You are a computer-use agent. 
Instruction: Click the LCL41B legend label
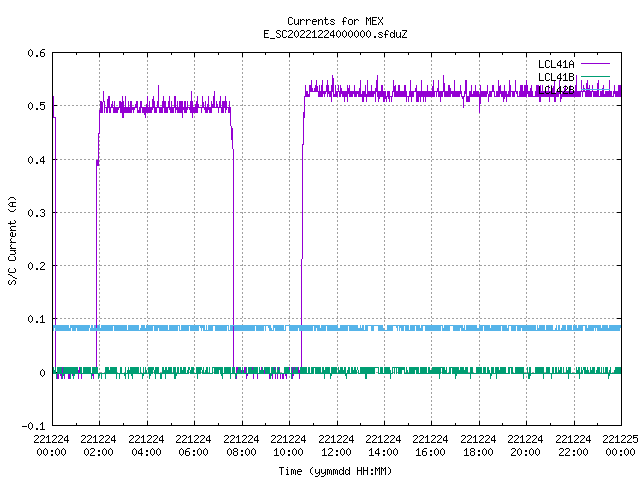pos(556,77)
